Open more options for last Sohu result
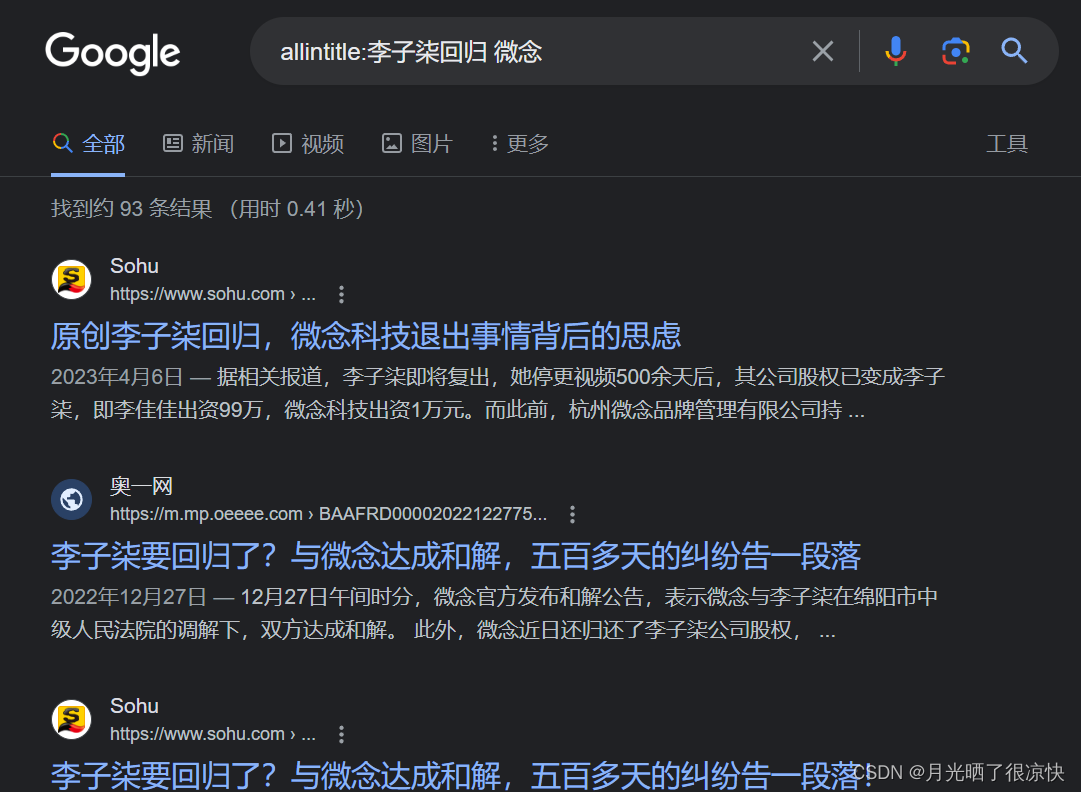1081x792 pixels. (341, 734)
